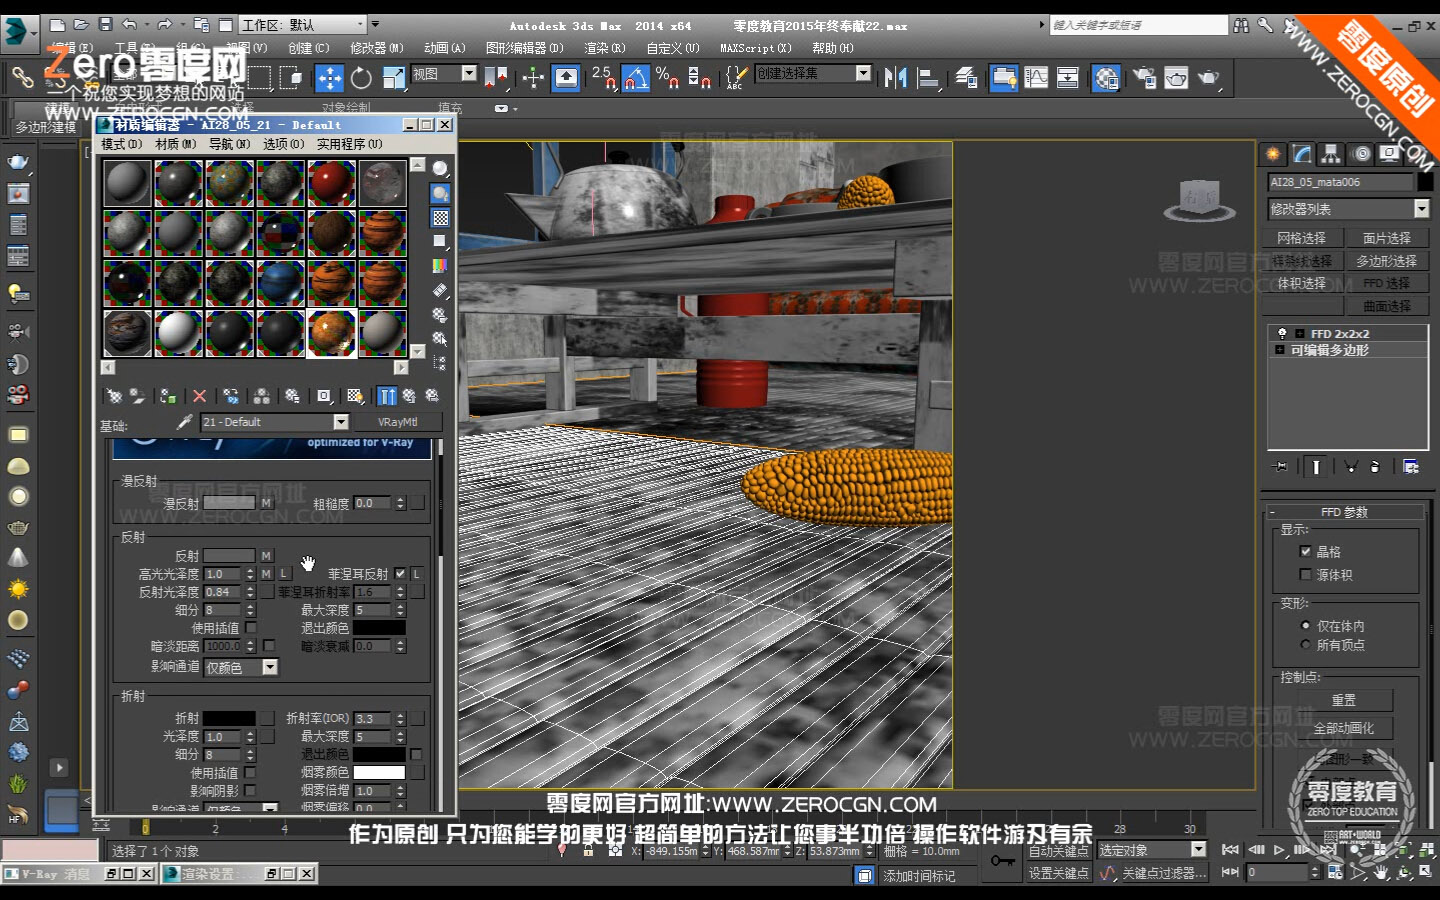The height and width of the screenshot is (900, 1440).
Task: Open the Create command panel tab icon
Action: 1273,154
